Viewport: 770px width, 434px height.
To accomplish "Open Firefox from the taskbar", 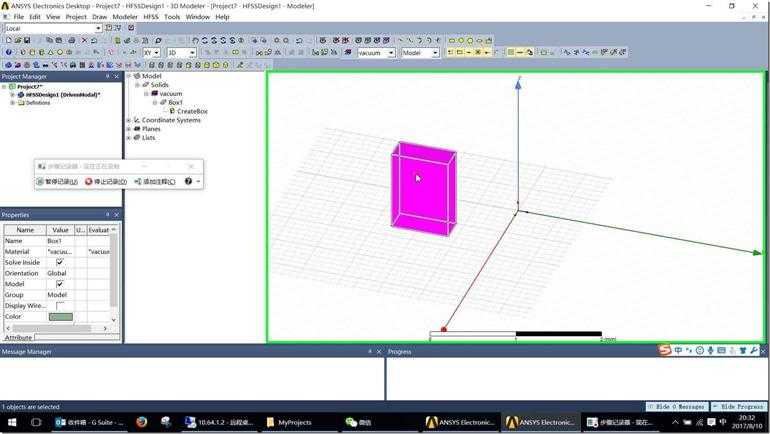I will [141, 422].
